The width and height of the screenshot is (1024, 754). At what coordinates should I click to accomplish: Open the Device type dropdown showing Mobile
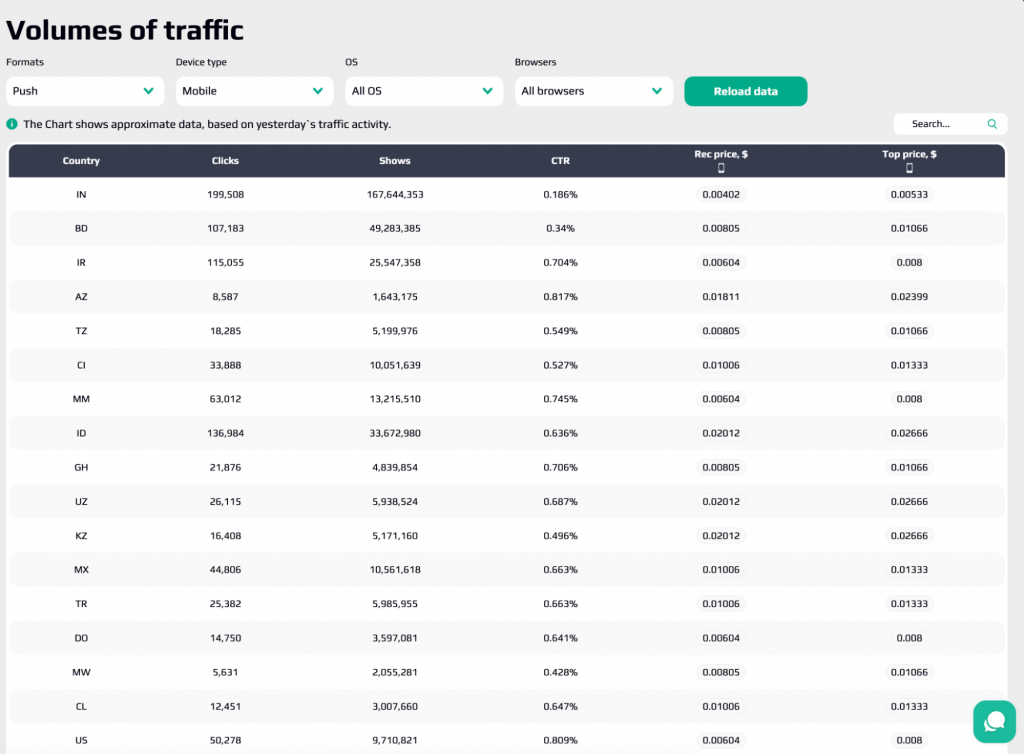(x=255, y=91)
